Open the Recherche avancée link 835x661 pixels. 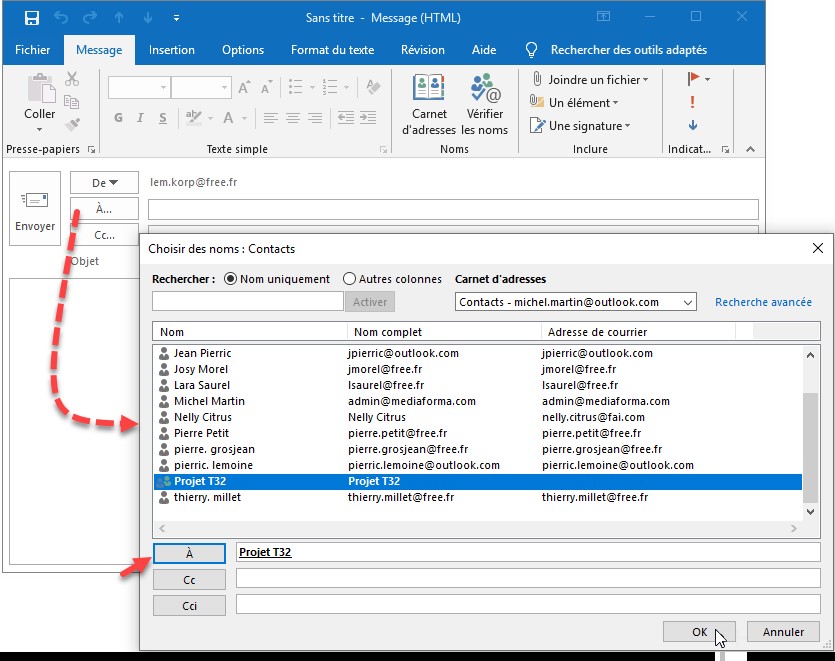pyautogui.click(x=763, y=302)
